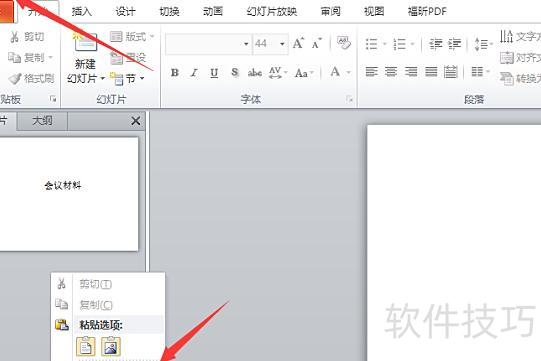541x361 pixels.
Task: Apply the text shadow S button
Action: (235, 72)
